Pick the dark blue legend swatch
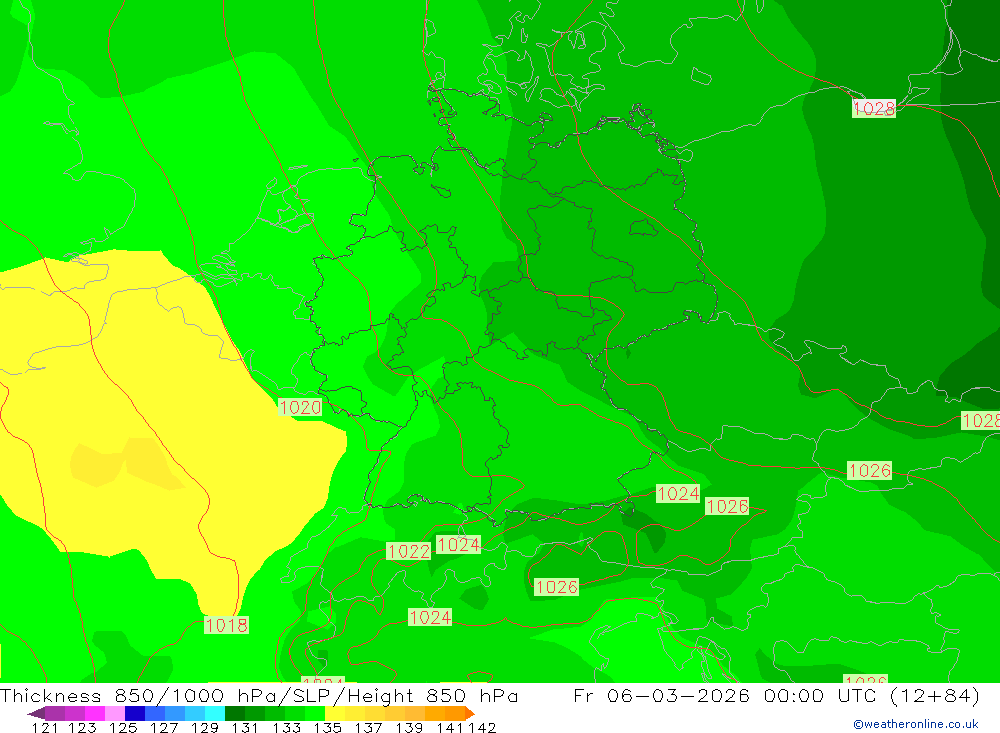 [135, 713]
